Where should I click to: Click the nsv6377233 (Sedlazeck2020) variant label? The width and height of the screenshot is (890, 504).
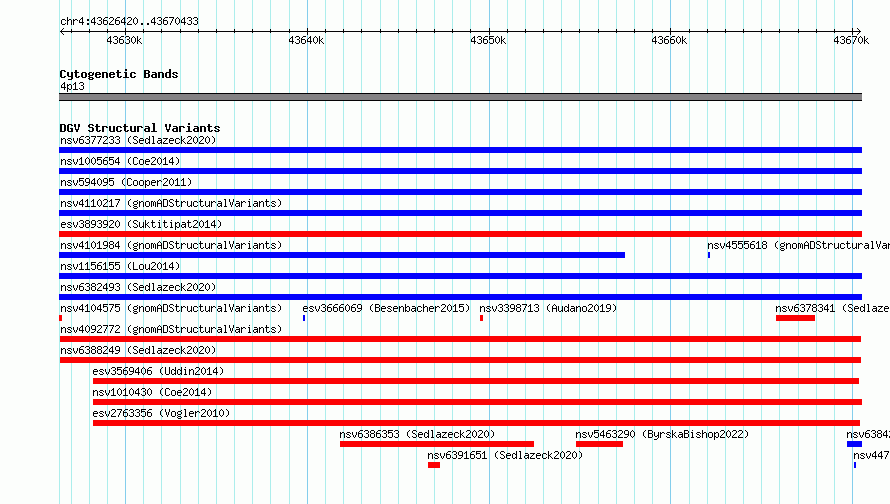pyautogui.click(x=138, y=140)
